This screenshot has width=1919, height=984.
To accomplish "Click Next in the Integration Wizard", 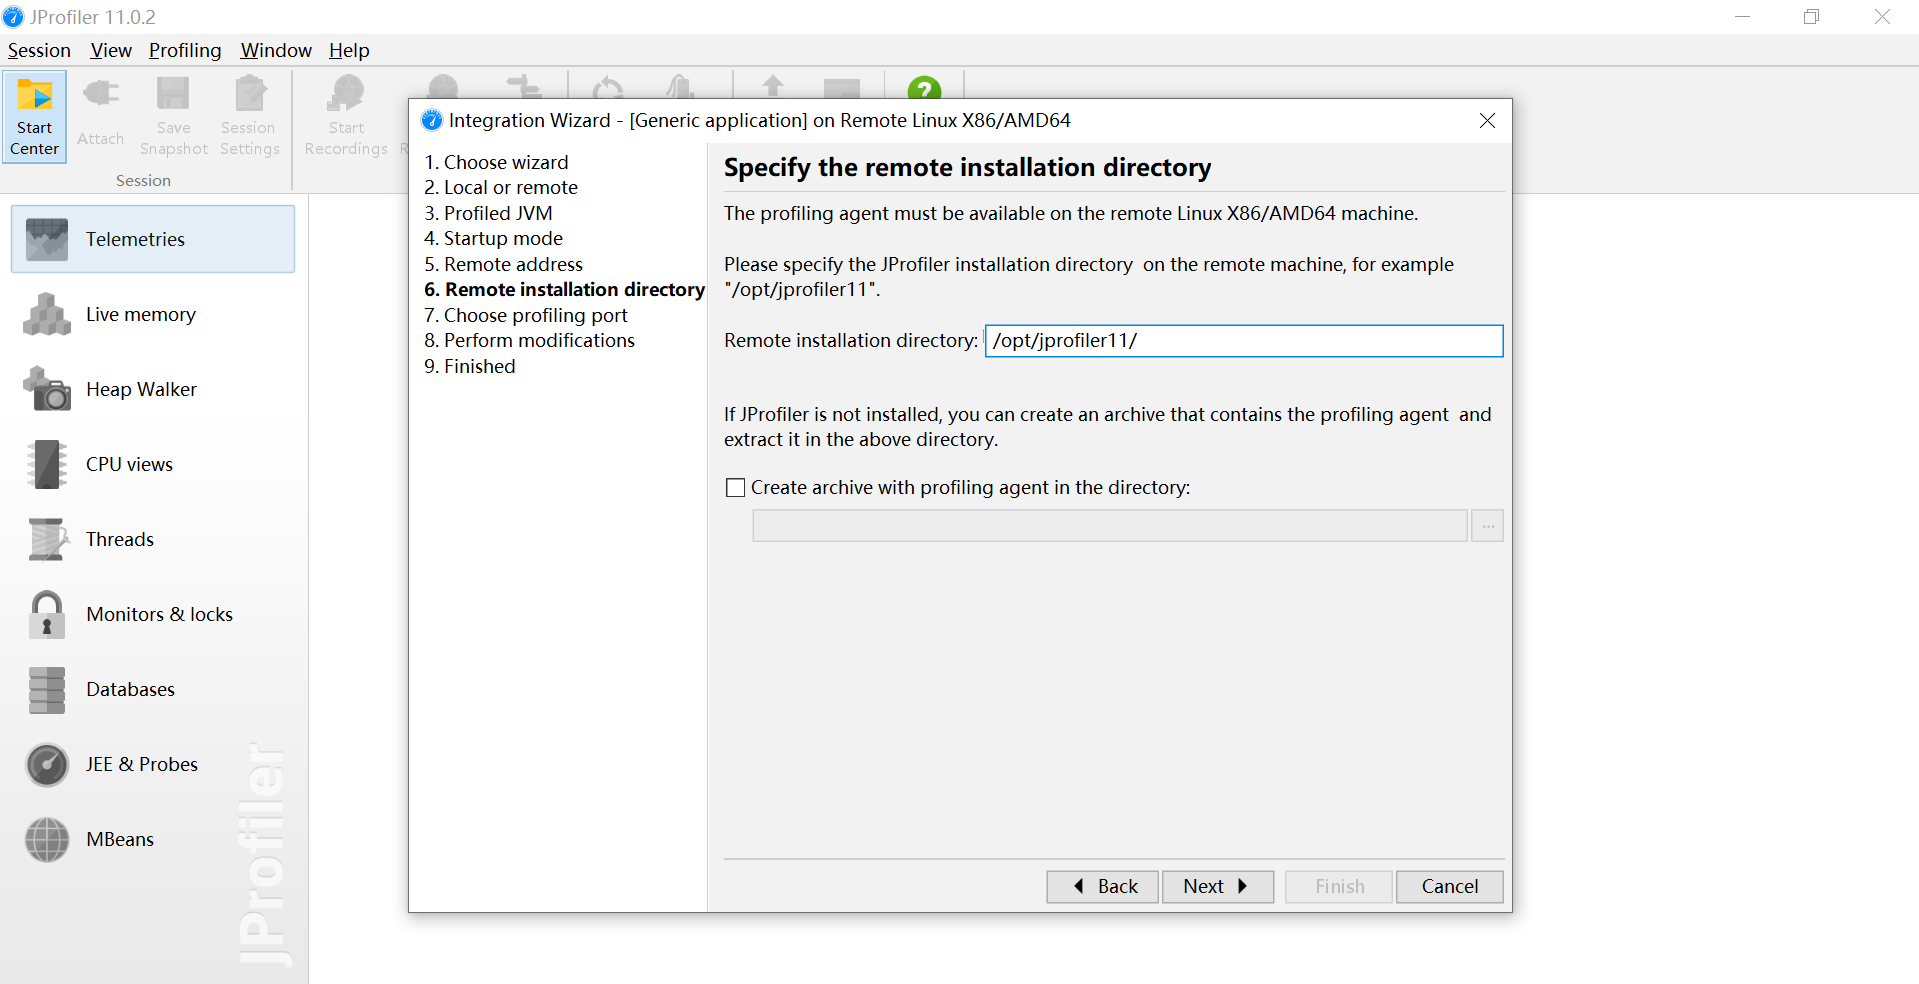I will pyautogui.click(x=1217, y=886).
